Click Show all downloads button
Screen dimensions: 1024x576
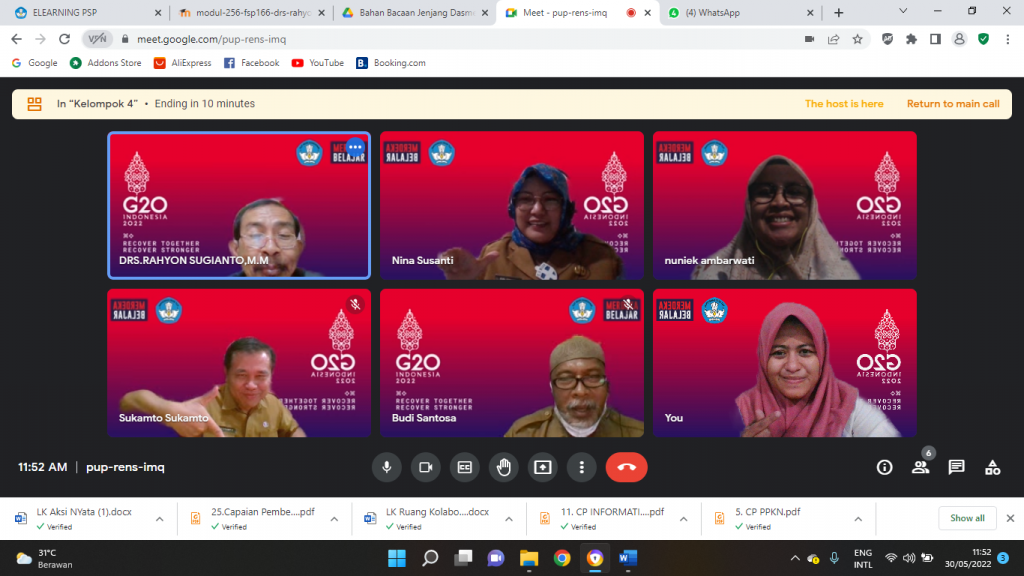pyautogui.click(x=967, y=518)
